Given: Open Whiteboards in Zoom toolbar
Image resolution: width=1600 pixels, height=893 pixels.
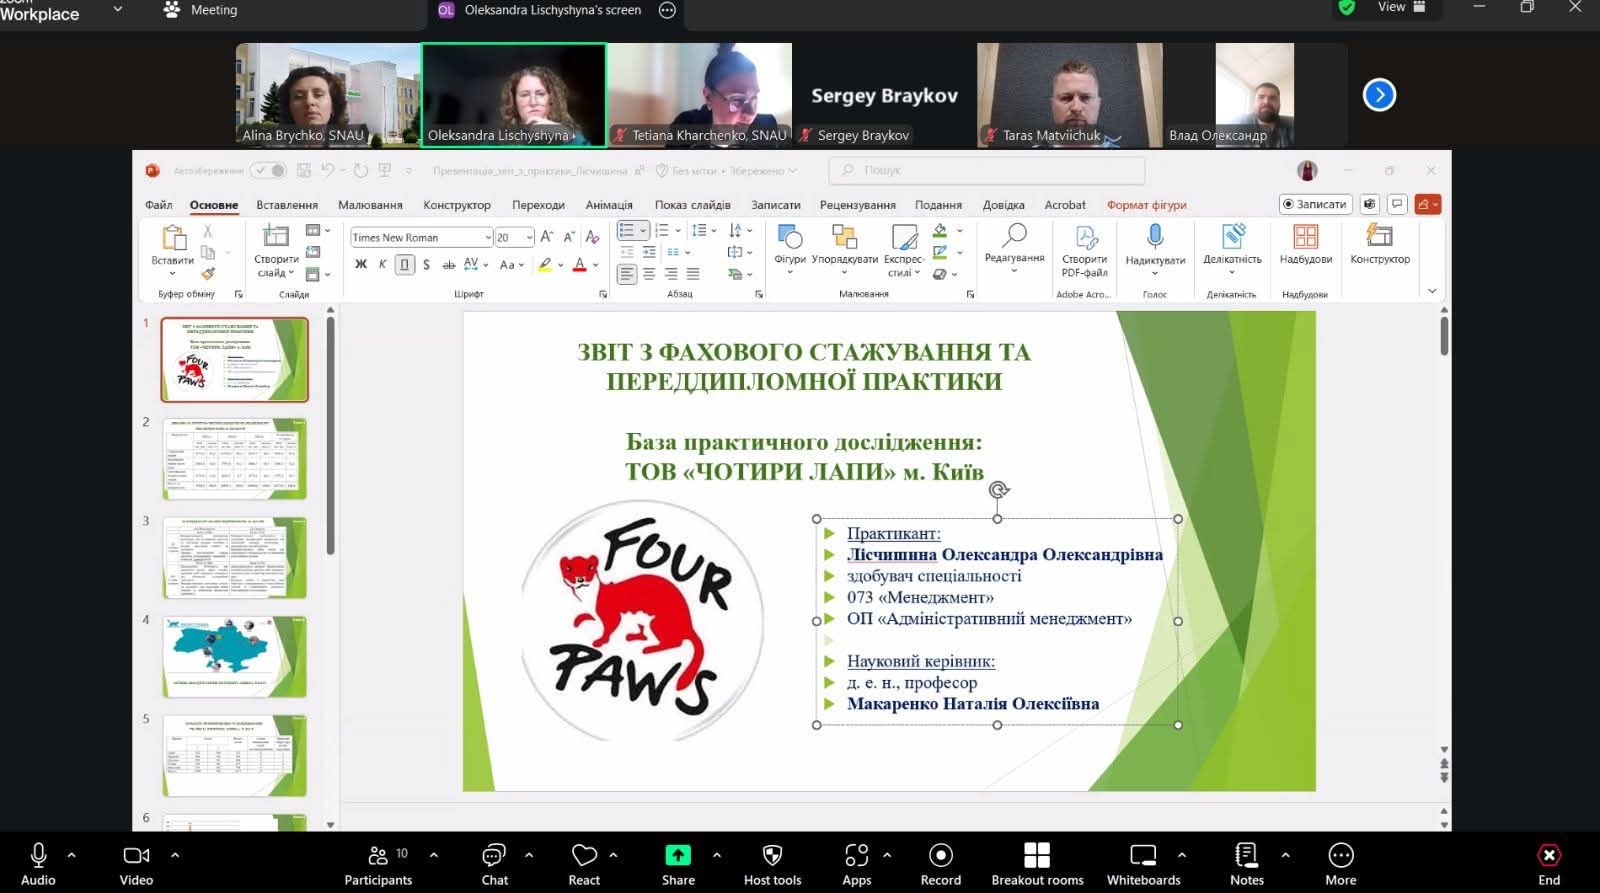Looking at the screenshot, I should 1143,856.
